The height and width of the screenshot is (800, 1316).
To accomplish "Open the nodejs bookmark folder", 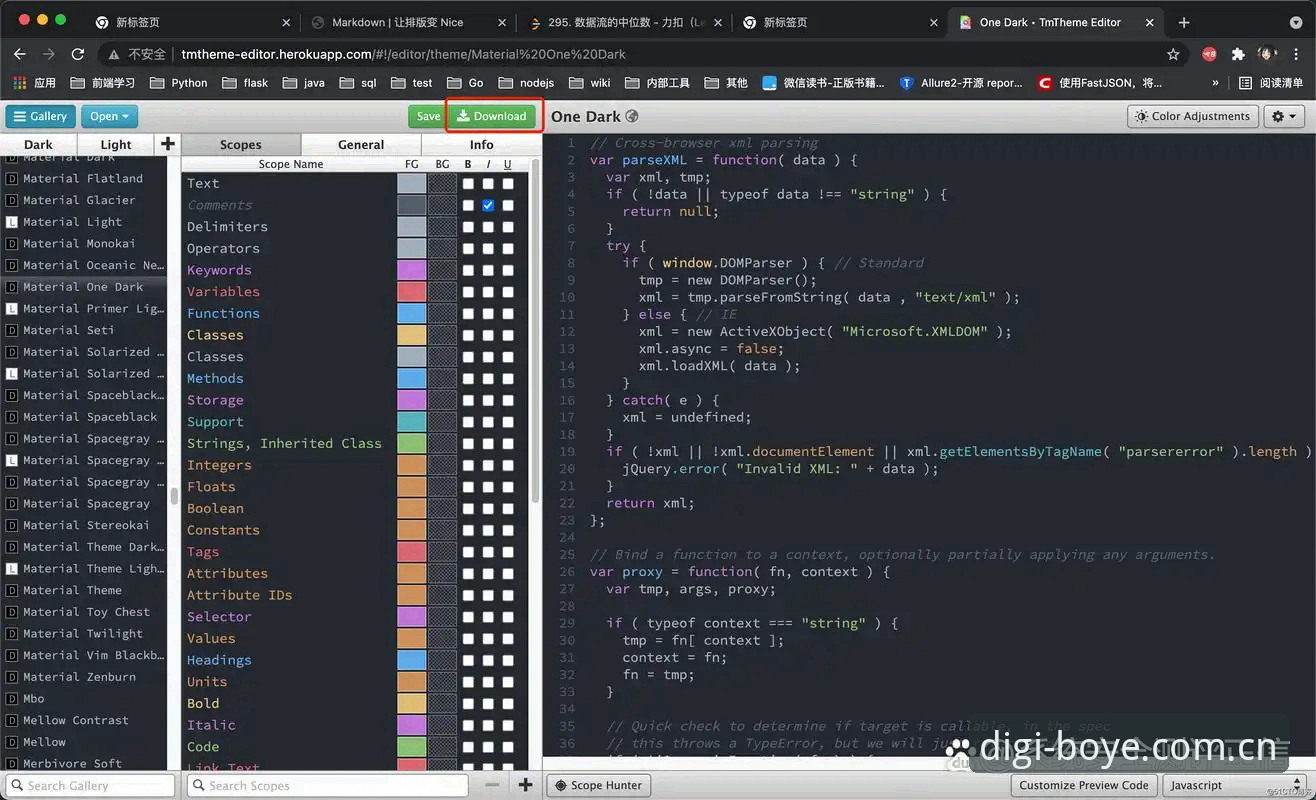I will (524, 83).
